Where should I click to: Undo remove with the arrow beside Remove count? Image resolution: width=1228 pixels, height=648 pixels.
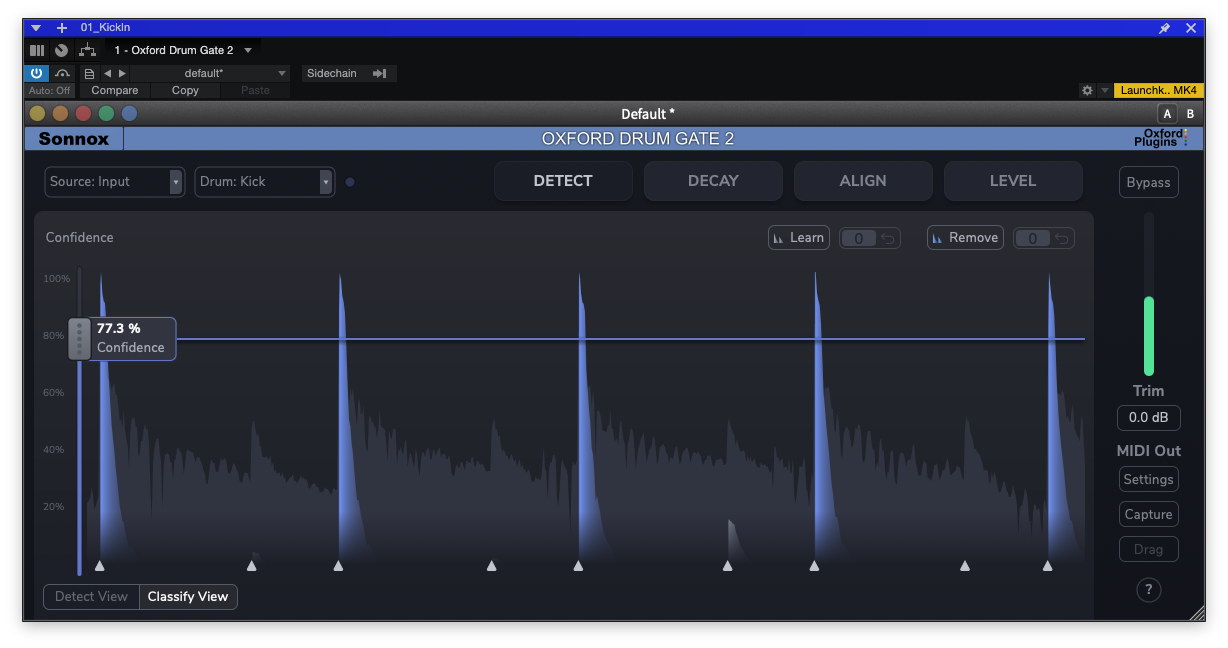pos(1062,238)
